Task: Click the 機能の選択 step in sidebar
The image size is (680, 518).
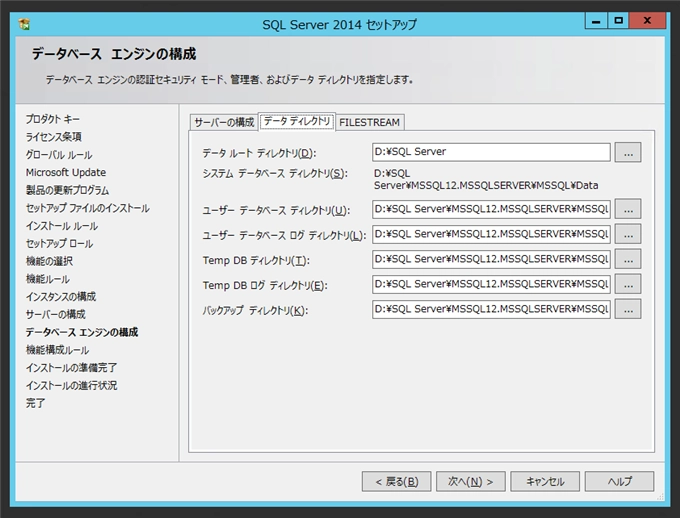Action: pyautogui.click(x=49, y=261)
